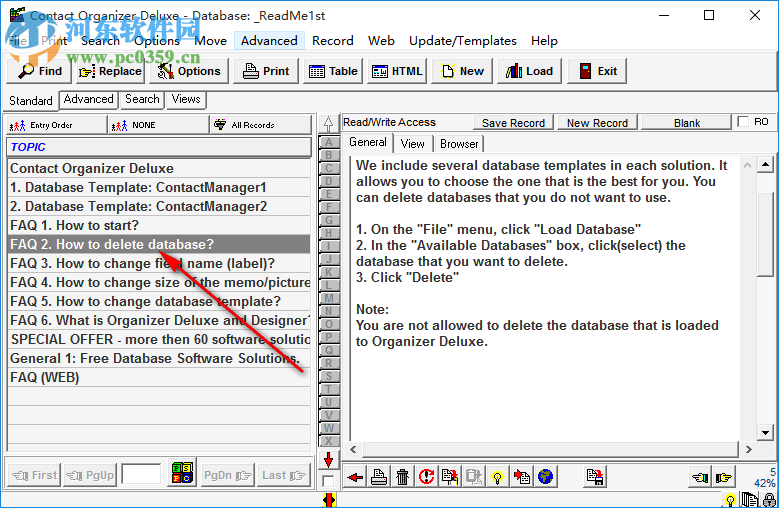Click the memo vertical scrollbar down arrow
Image resolution: width=779 pixels, height=508 pixels.
(x=766, y=433)
